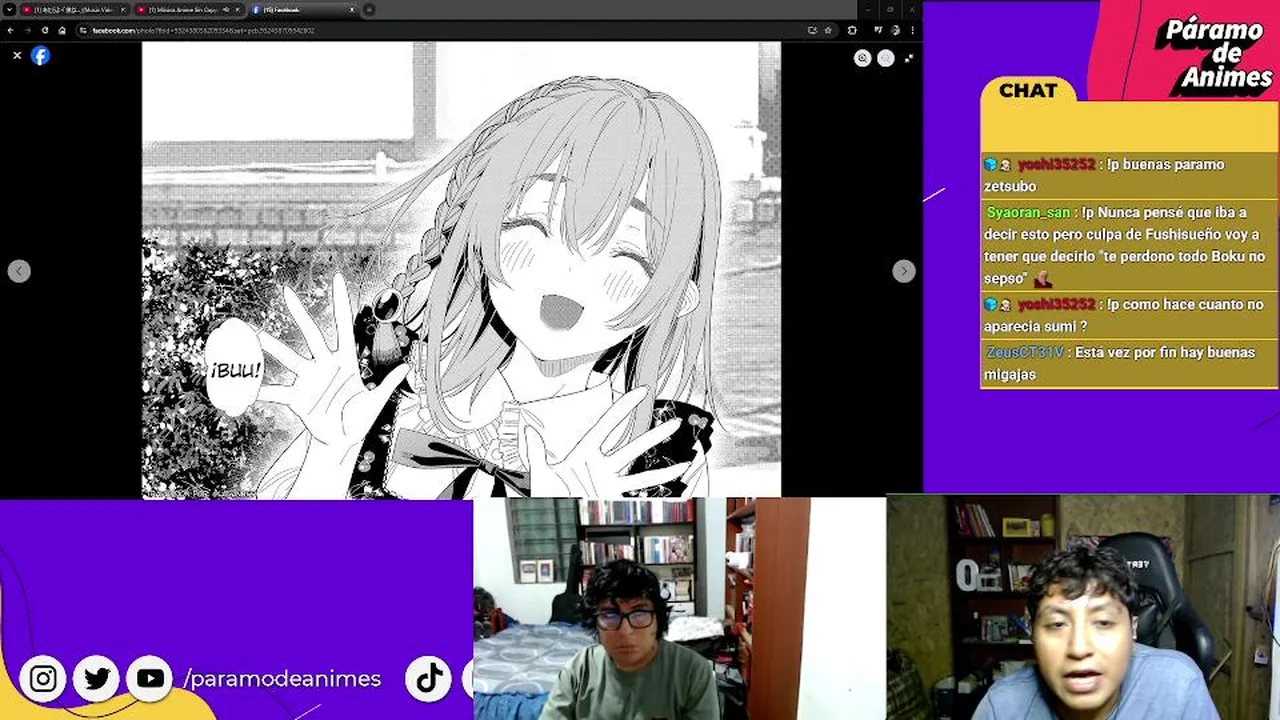This screenshot has width=1280, height=720.
Task: Close the Facebook tab
Action: coord(352,9)
